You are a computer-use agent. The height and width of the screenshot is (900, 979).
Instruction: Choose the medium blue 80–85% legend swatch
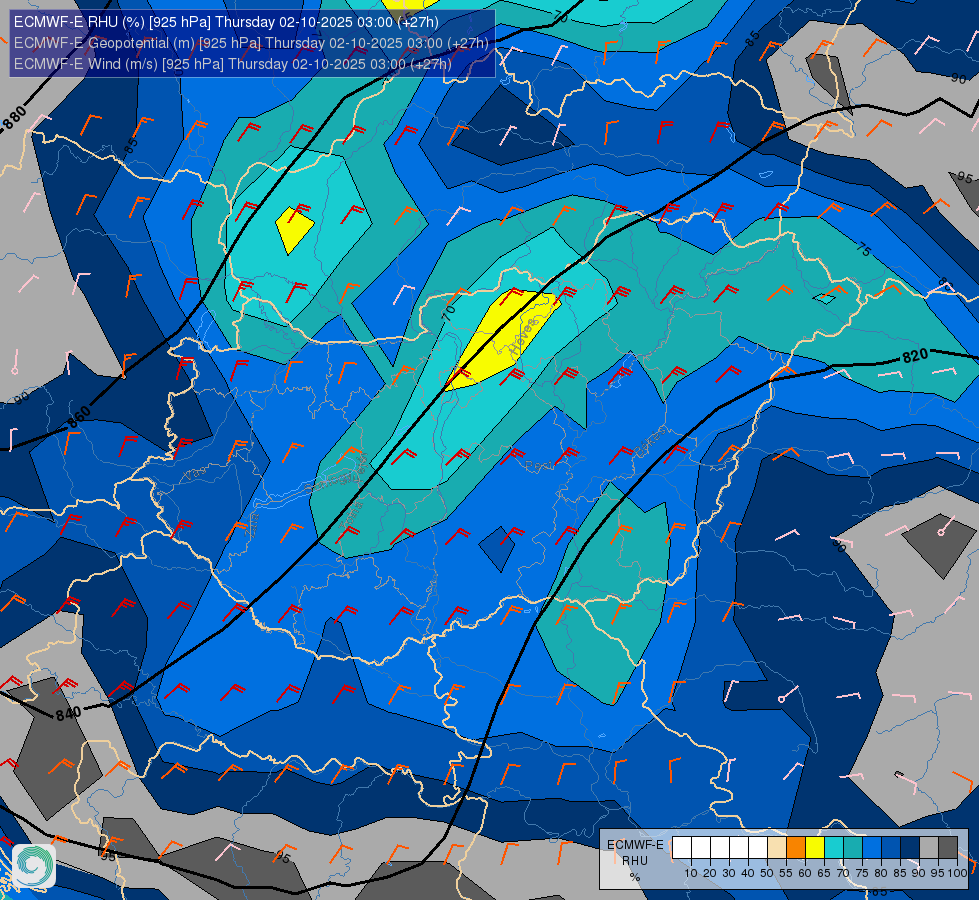tap(891, 848)
